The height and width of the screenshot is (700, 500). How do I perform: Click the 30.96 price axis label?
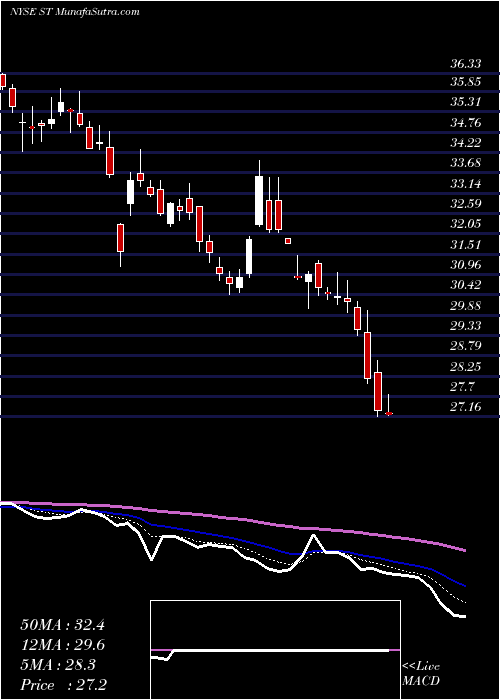(466, 265)
